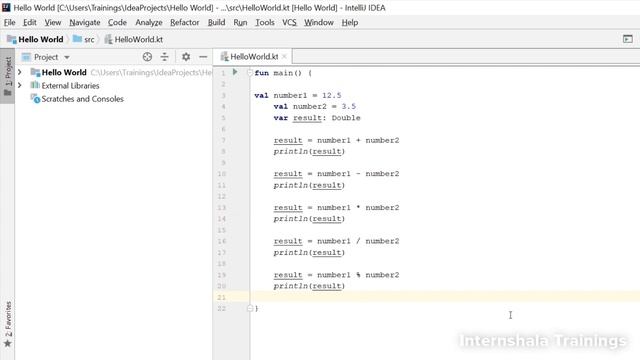Expand the Hello World project node
Viewport: 640px width, 360px height.
point(20,72)
